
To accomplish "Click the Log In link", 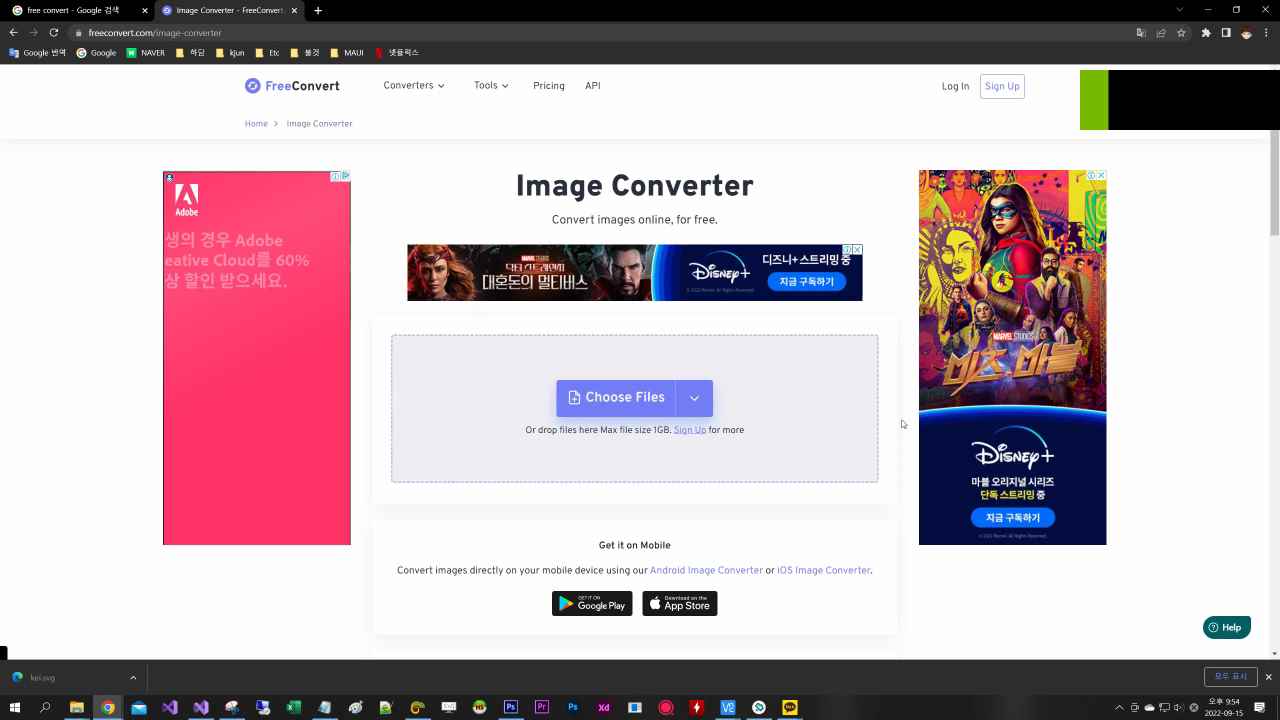I will pyautogui.click(x=955, y=86).
